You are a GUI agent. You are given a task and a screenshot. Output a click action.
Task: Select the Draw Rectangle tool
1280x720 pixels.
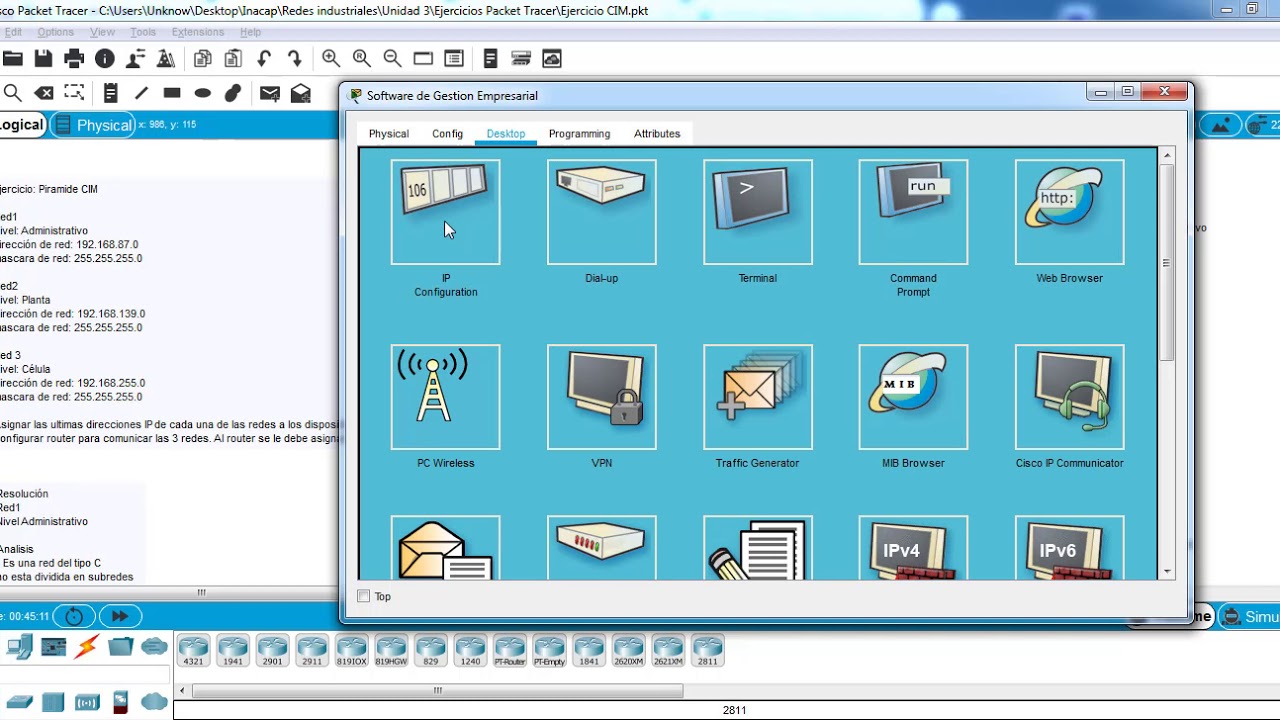click(x=172, y=93)
